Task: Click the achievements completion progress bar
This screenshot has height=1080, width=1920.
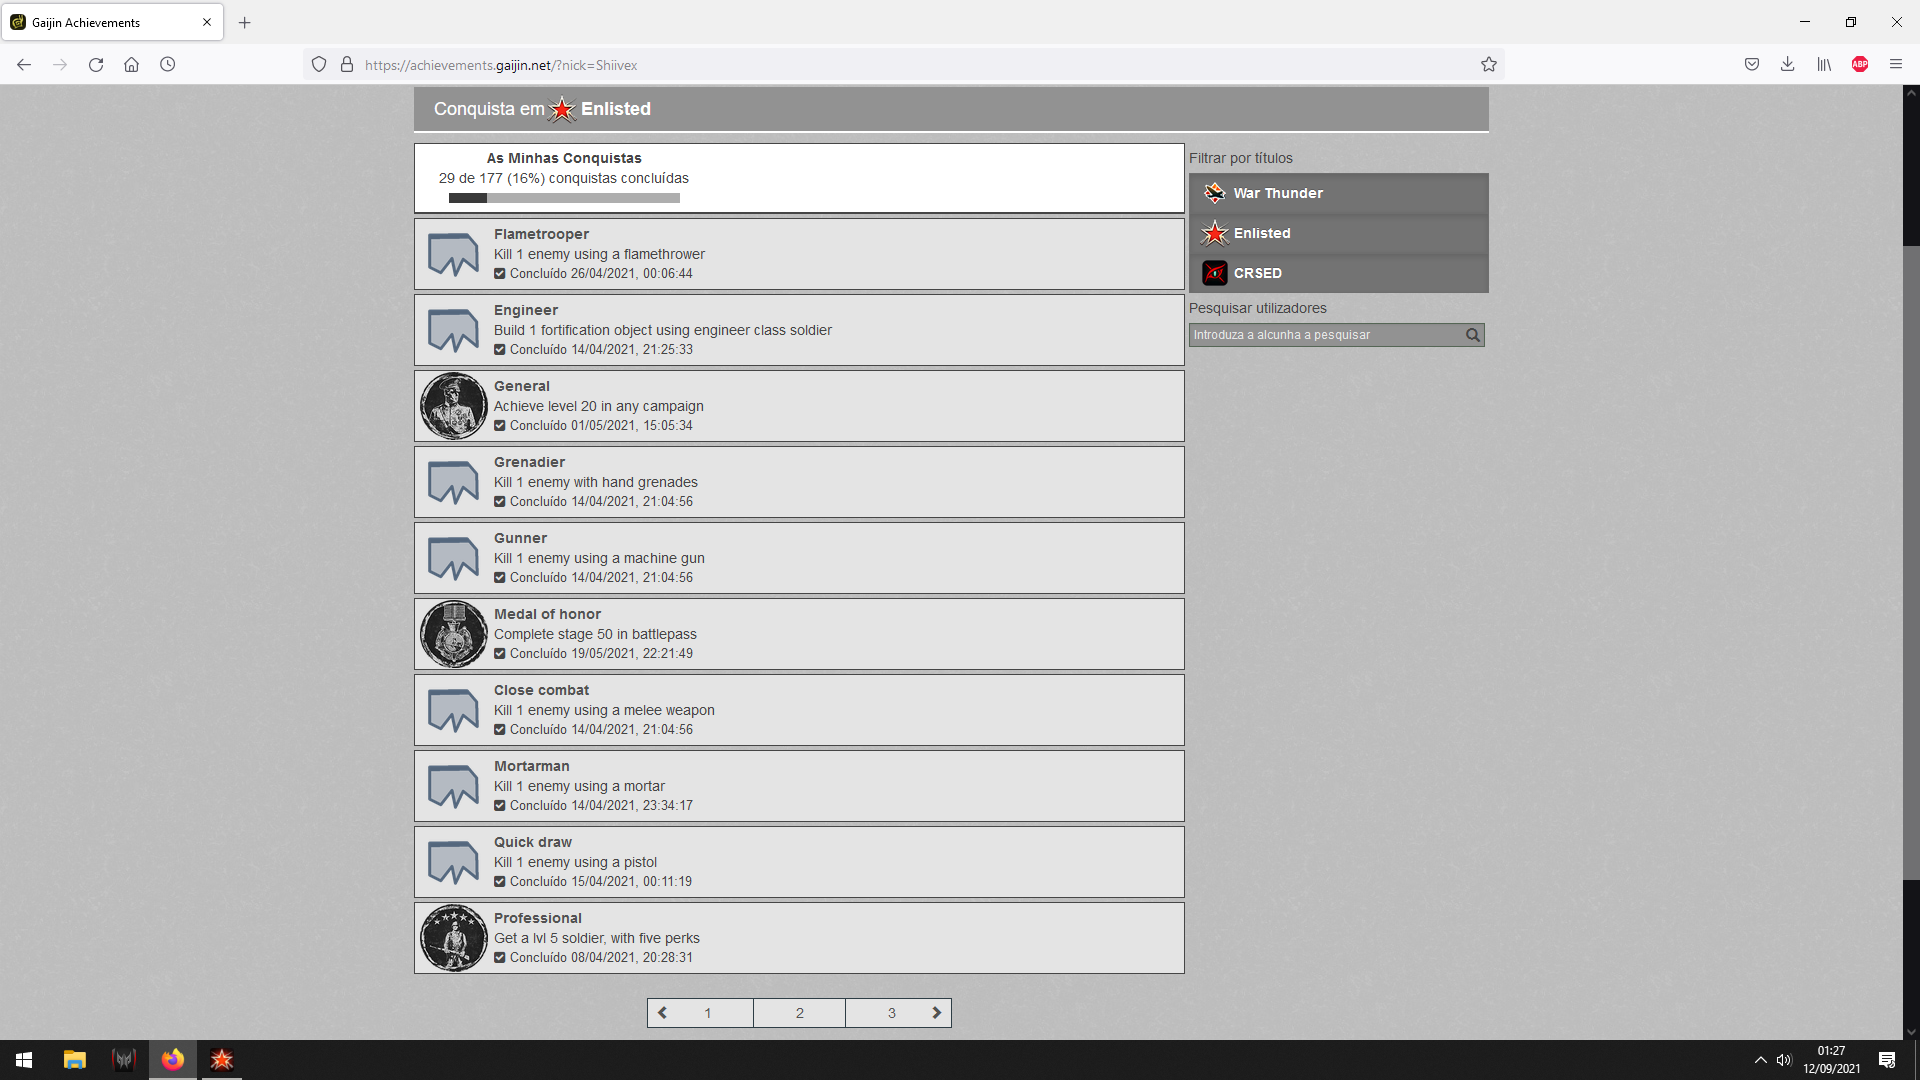Action: pyautogui.click(x=564, y=198)
